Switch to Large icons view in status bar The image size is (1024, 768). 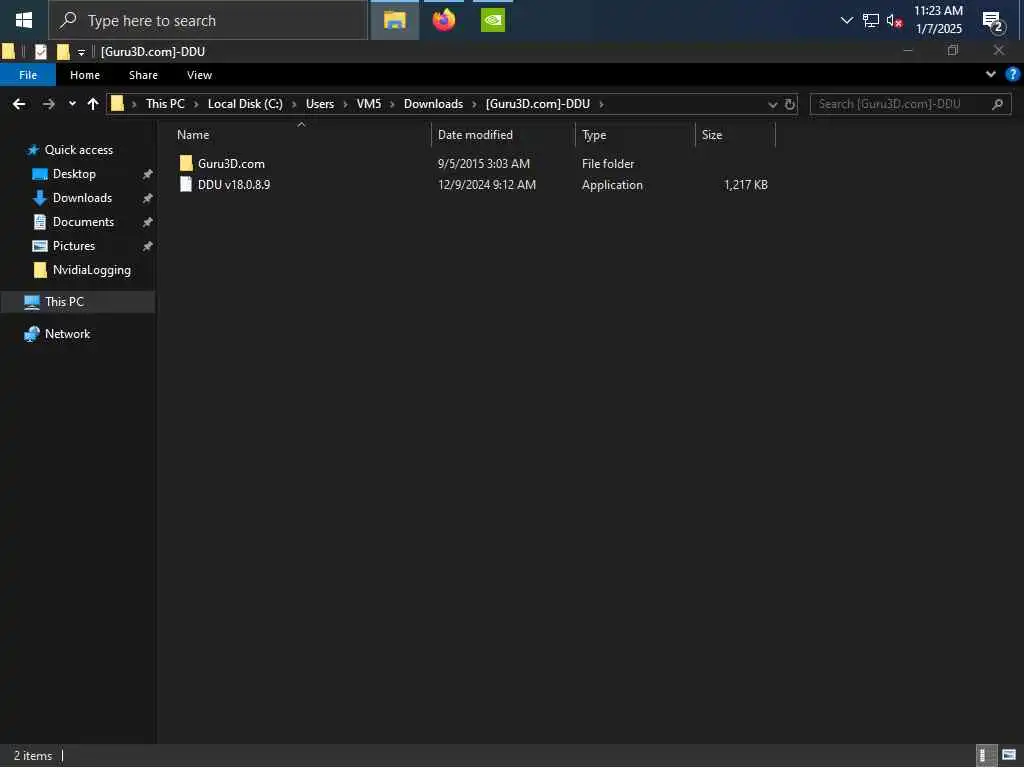(1009, 756)
